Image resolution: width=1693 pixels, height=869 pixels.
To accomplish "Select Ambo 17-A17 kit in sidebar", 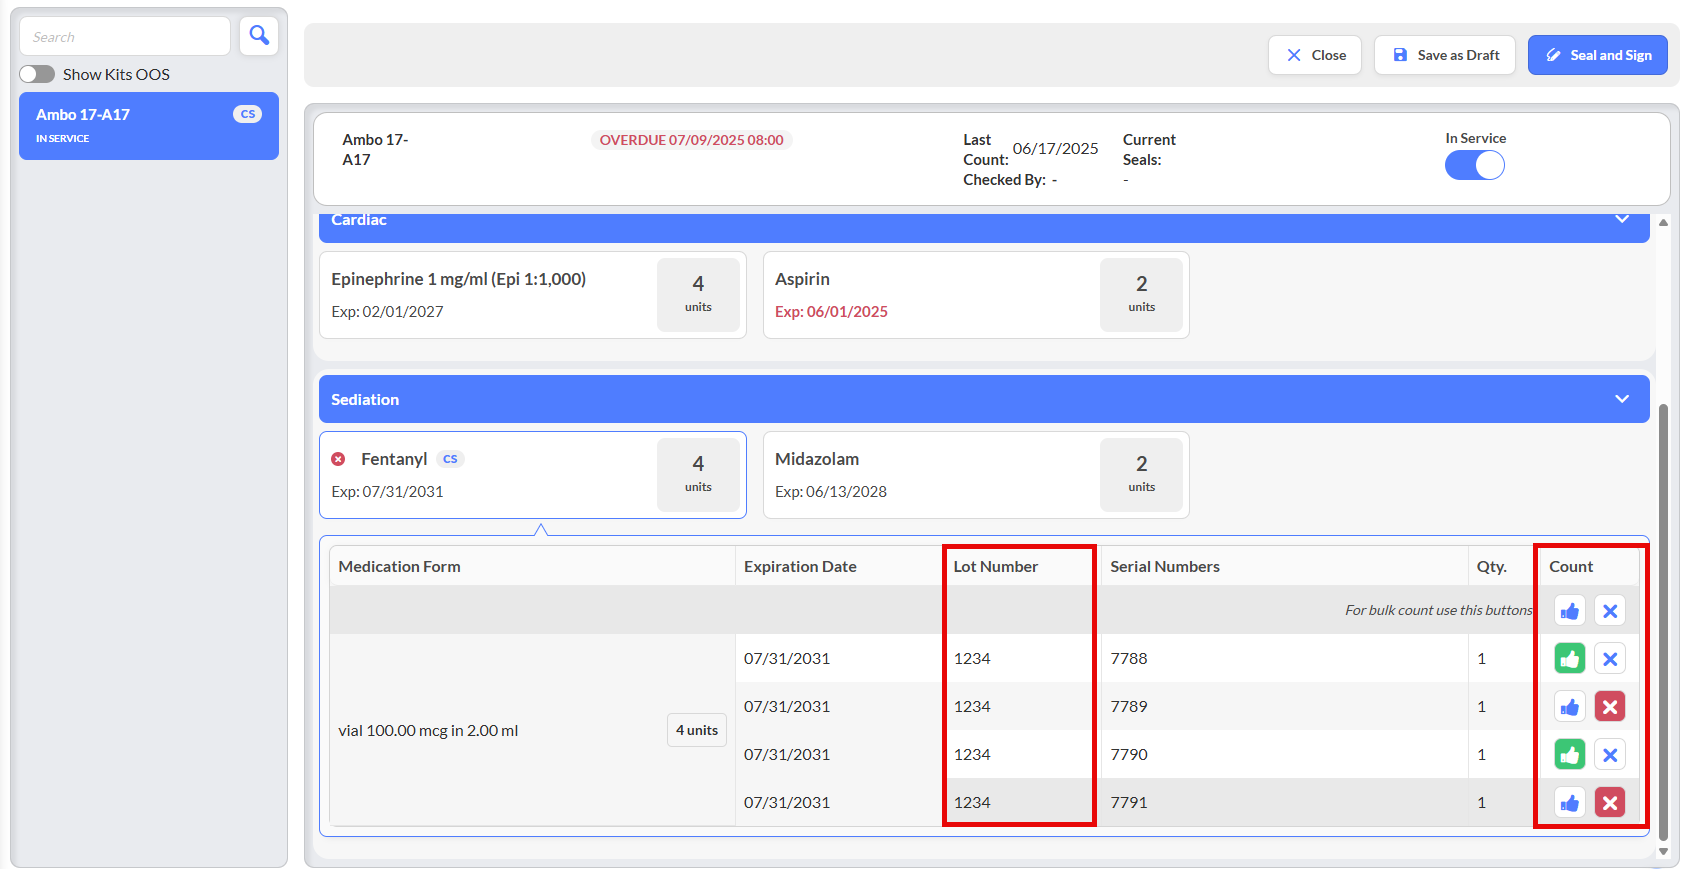I will [149, 126].
